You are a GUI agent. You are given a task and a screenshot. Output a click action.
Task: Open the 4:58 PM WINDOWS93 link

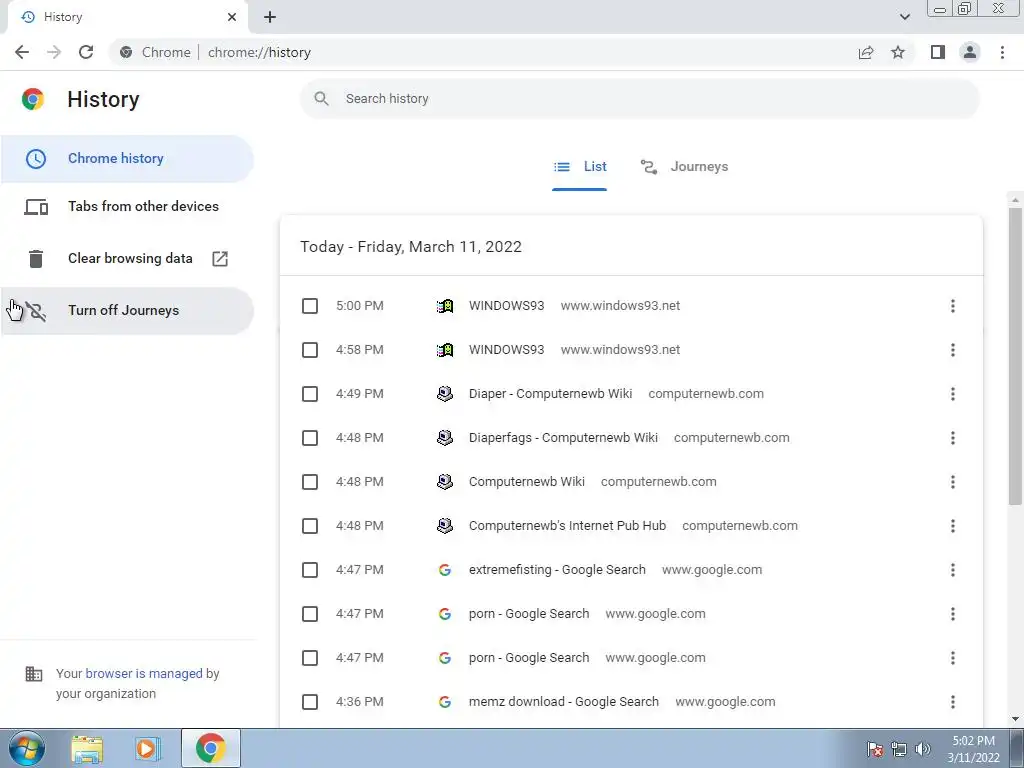click(x=506, y=350)
